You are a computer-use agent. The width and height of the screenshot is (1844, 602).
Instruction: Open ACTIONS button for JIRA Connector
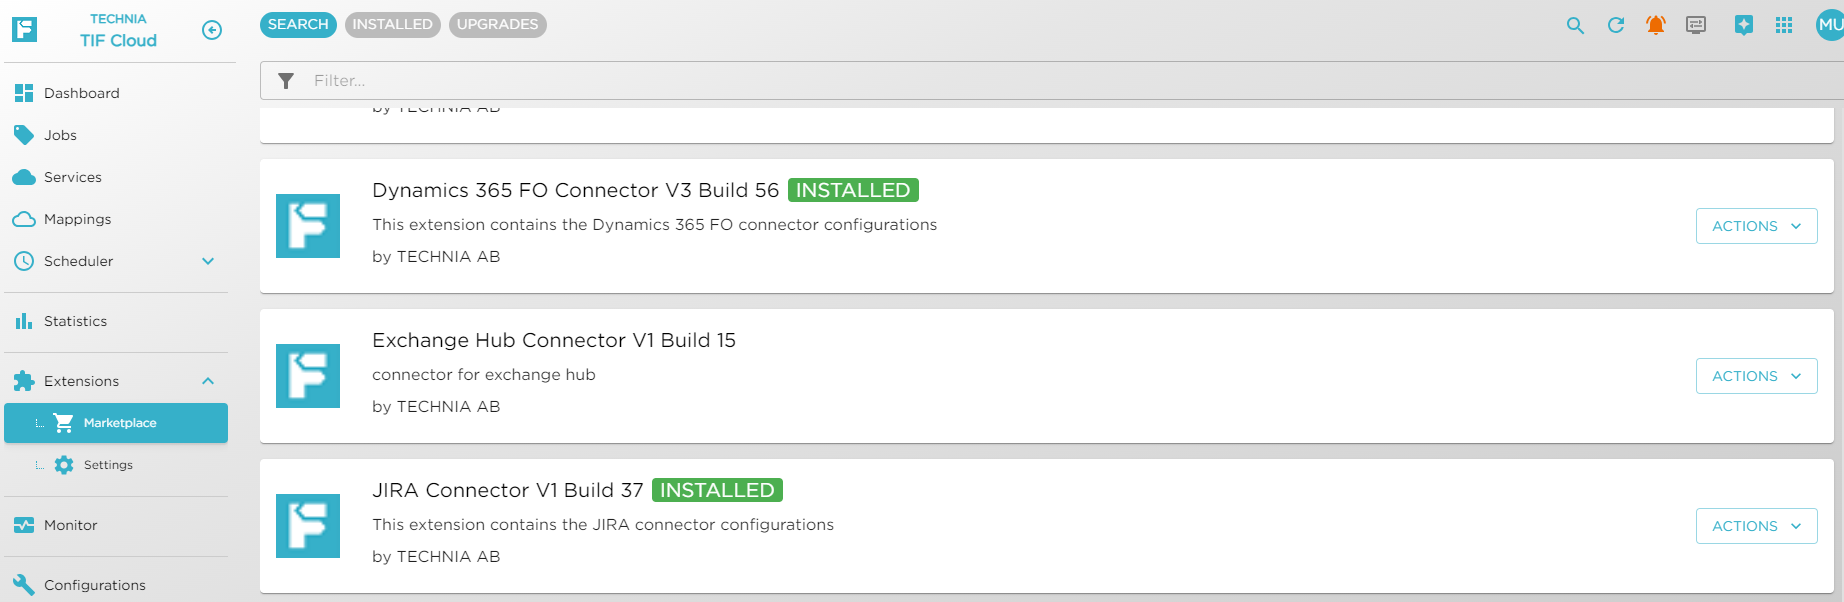[x=1756, y=526]
